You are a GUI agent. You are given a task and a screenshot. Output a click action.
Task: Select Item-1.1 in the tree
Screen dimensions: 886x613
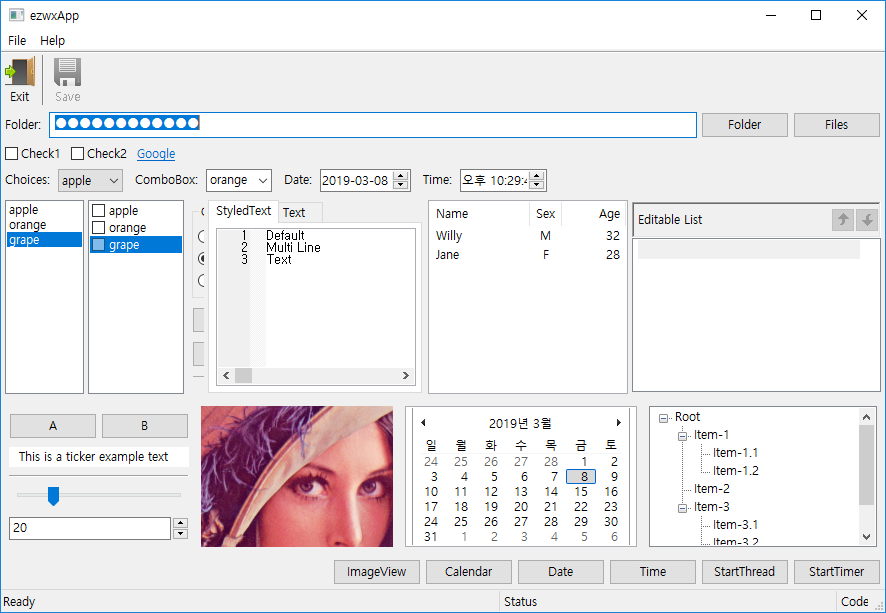point(735,453)
